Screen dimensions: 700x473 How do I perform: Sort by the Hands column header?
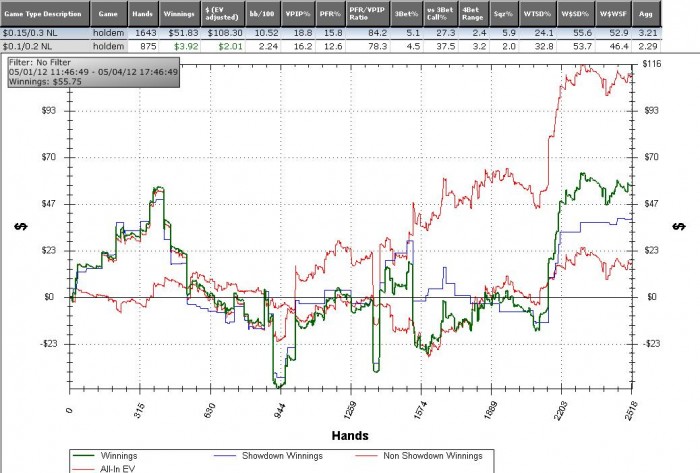[143, 14]
